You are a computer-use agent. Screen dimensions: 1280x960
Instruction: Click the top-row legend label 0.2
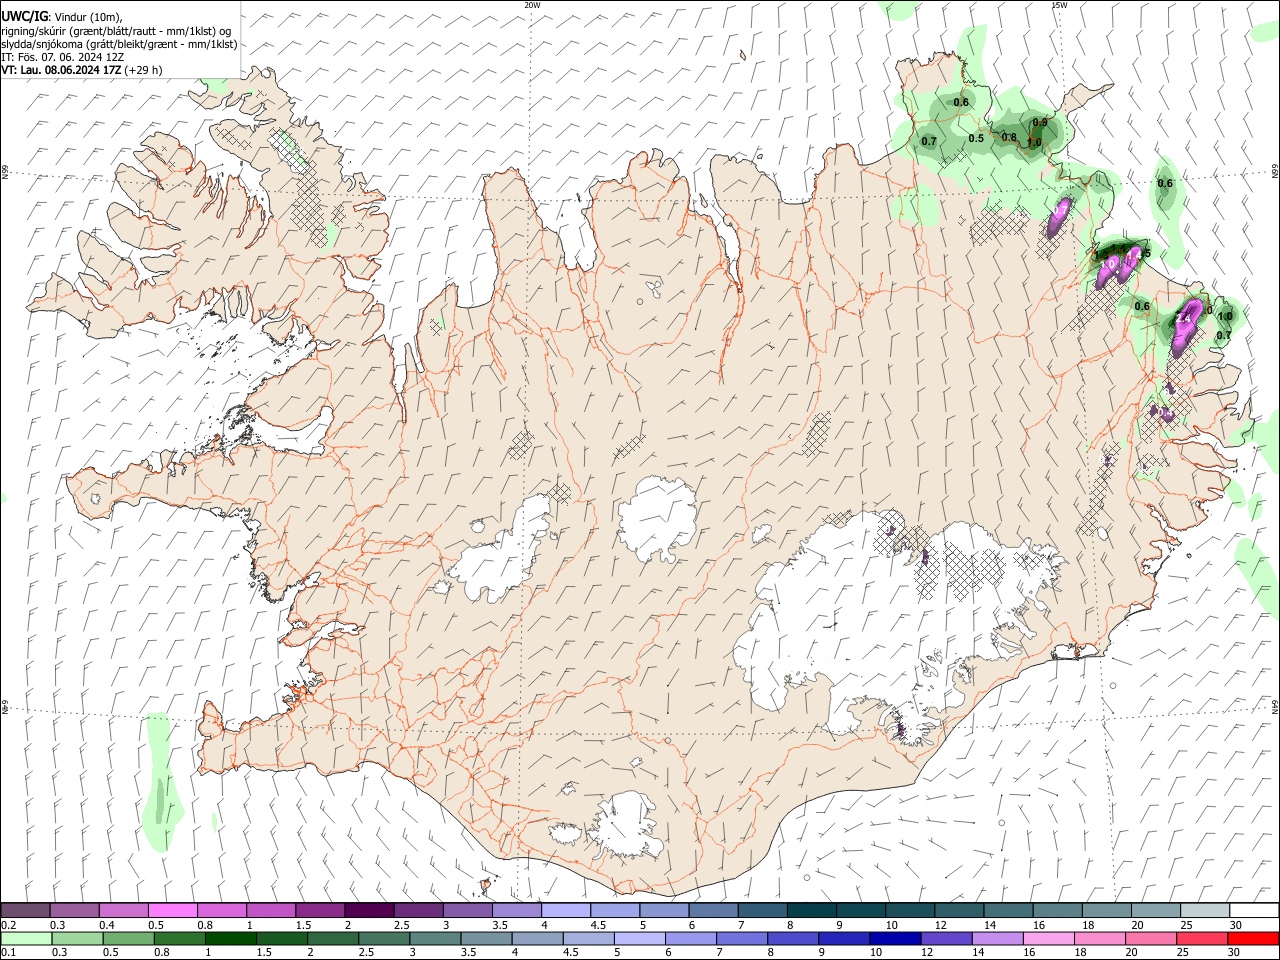tap(9, 925)
